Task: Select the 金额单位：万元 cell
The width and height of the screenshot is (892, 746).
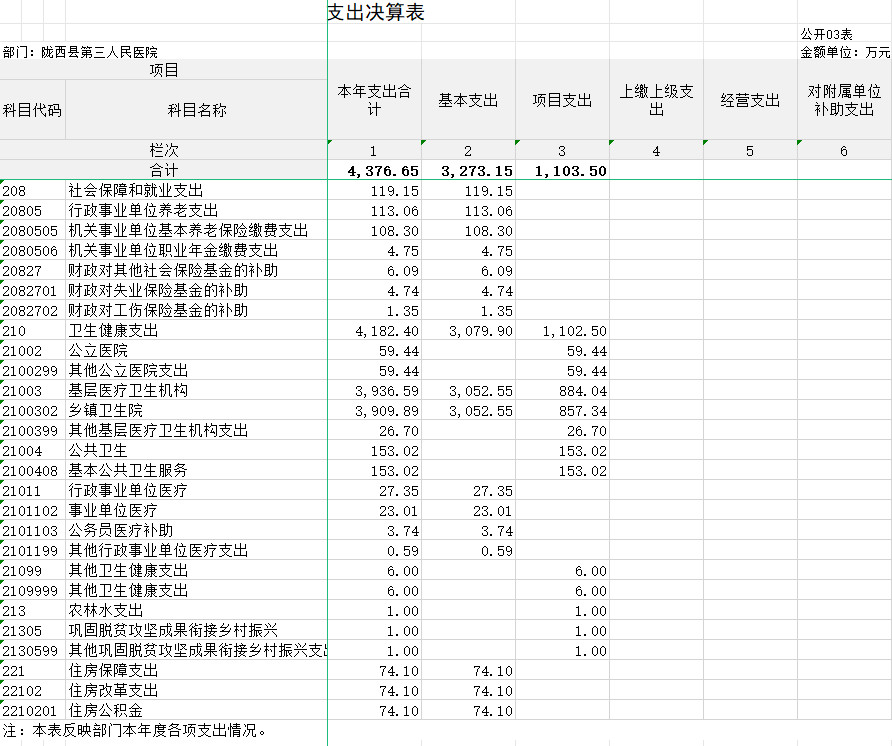Action: [x=845, y=52]
